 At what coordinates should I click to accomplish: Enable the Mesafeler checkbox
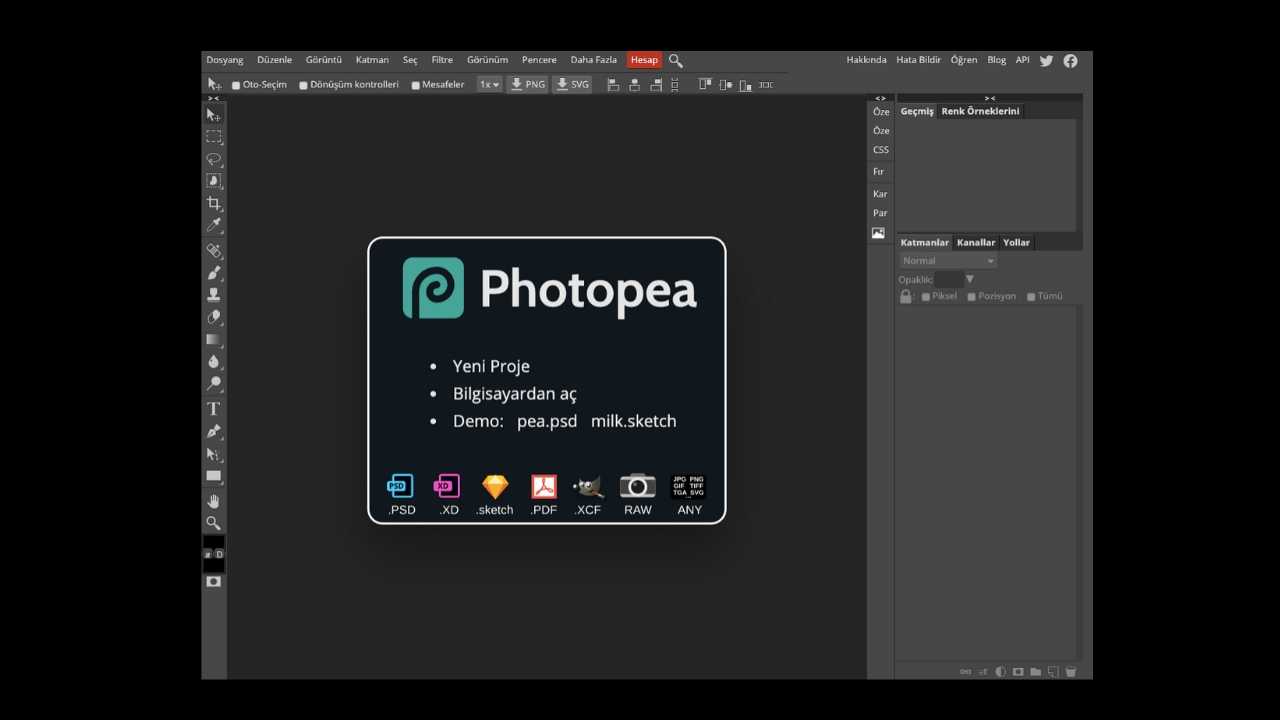[416, 85]
